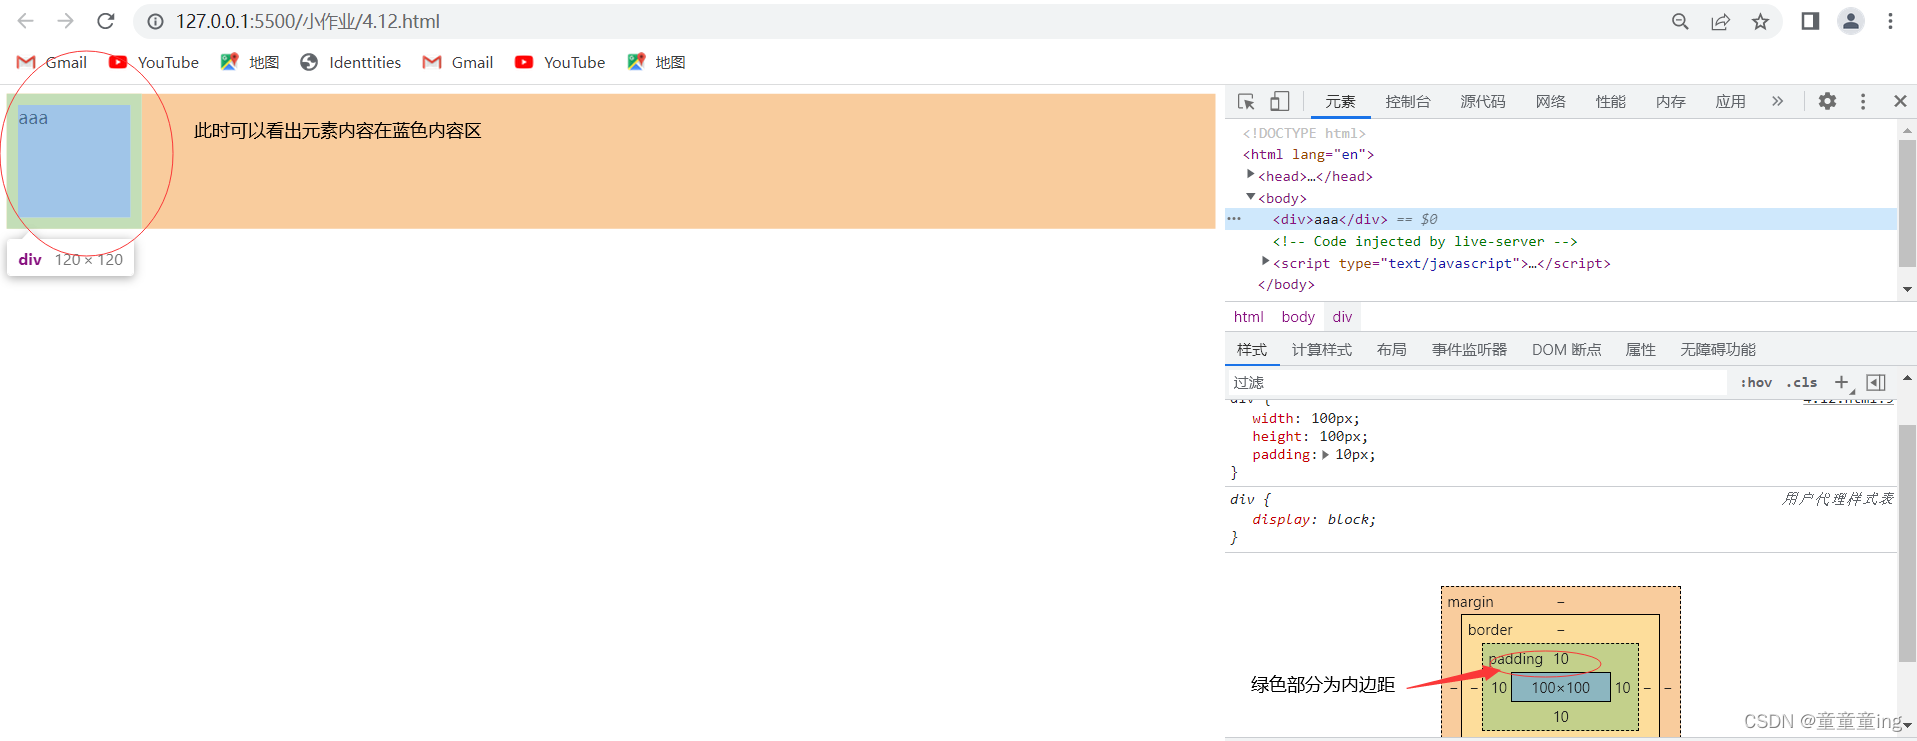Click the live-server comment line
This screenshot has height=741, width=1917.
tap(1425, 241)
